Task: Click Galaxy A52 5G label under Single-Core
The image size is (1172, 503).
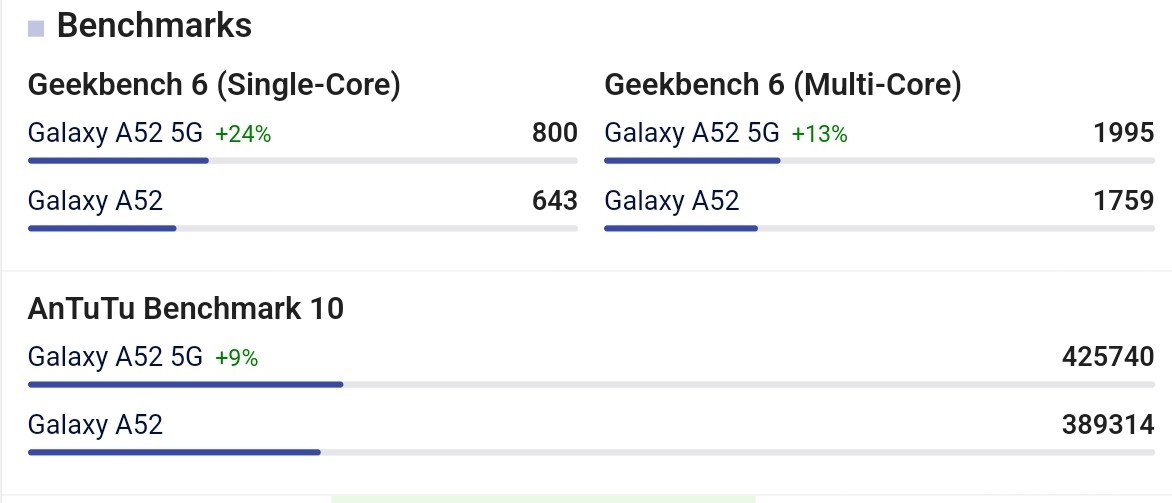Action: click(115, 133)
